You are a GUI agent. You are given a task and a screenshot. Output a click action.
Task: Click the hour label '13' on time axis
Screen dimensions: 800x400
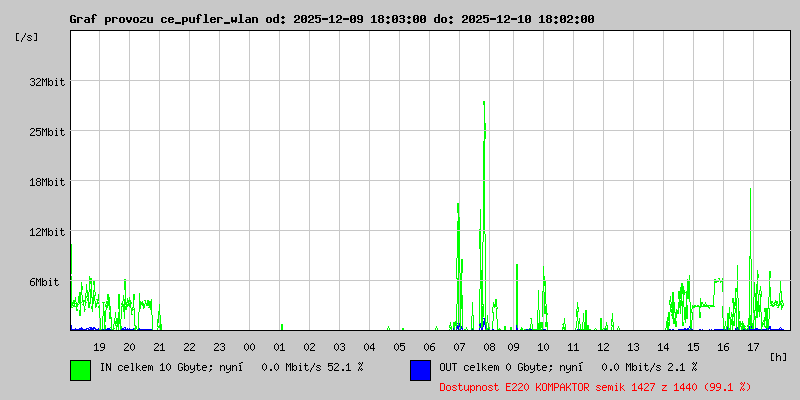coord(633,347)
